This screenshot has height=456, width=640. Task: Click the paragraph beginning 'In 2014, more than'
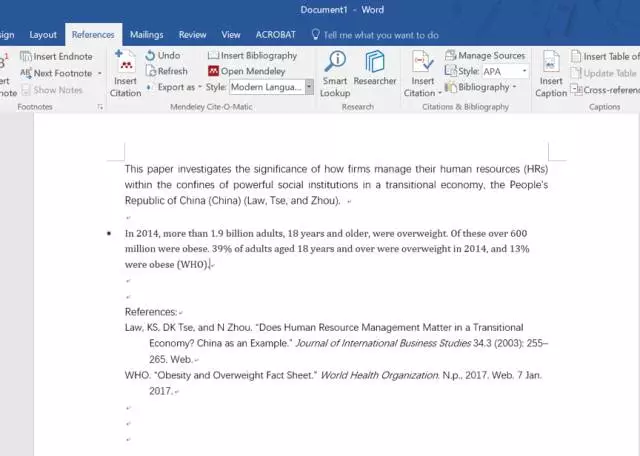click(x=327, y=249)
